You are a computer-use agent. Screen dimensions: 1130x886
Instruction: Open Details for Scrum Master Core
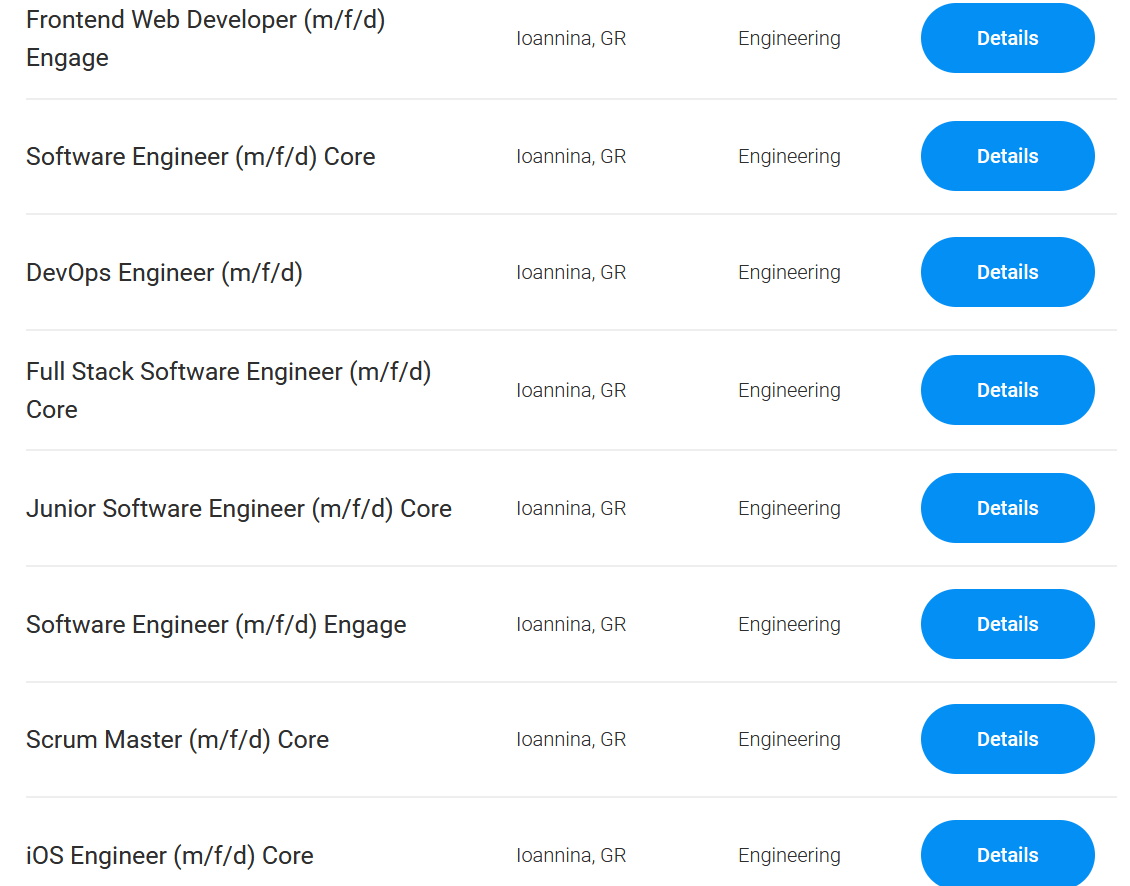tap(1007, 740)
